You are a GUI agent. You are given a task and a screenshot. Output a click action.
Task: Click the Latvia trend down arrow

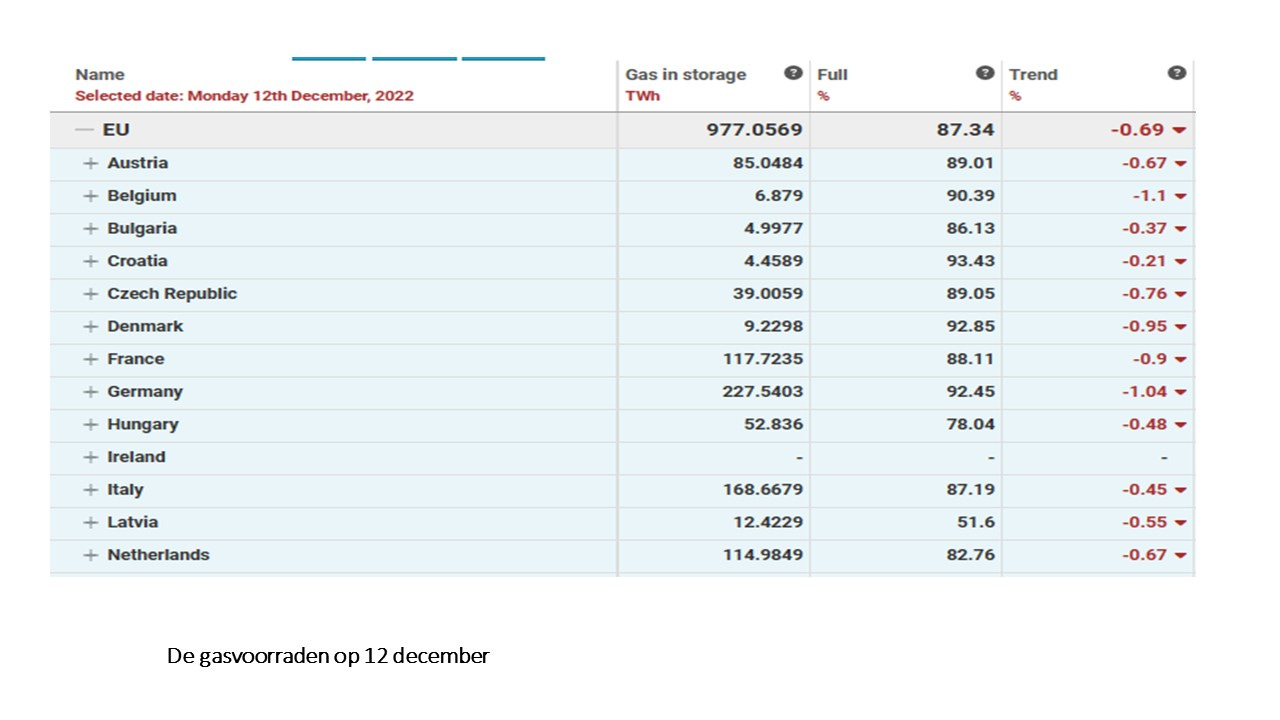pyautogui.click(x=1180, y=523)
